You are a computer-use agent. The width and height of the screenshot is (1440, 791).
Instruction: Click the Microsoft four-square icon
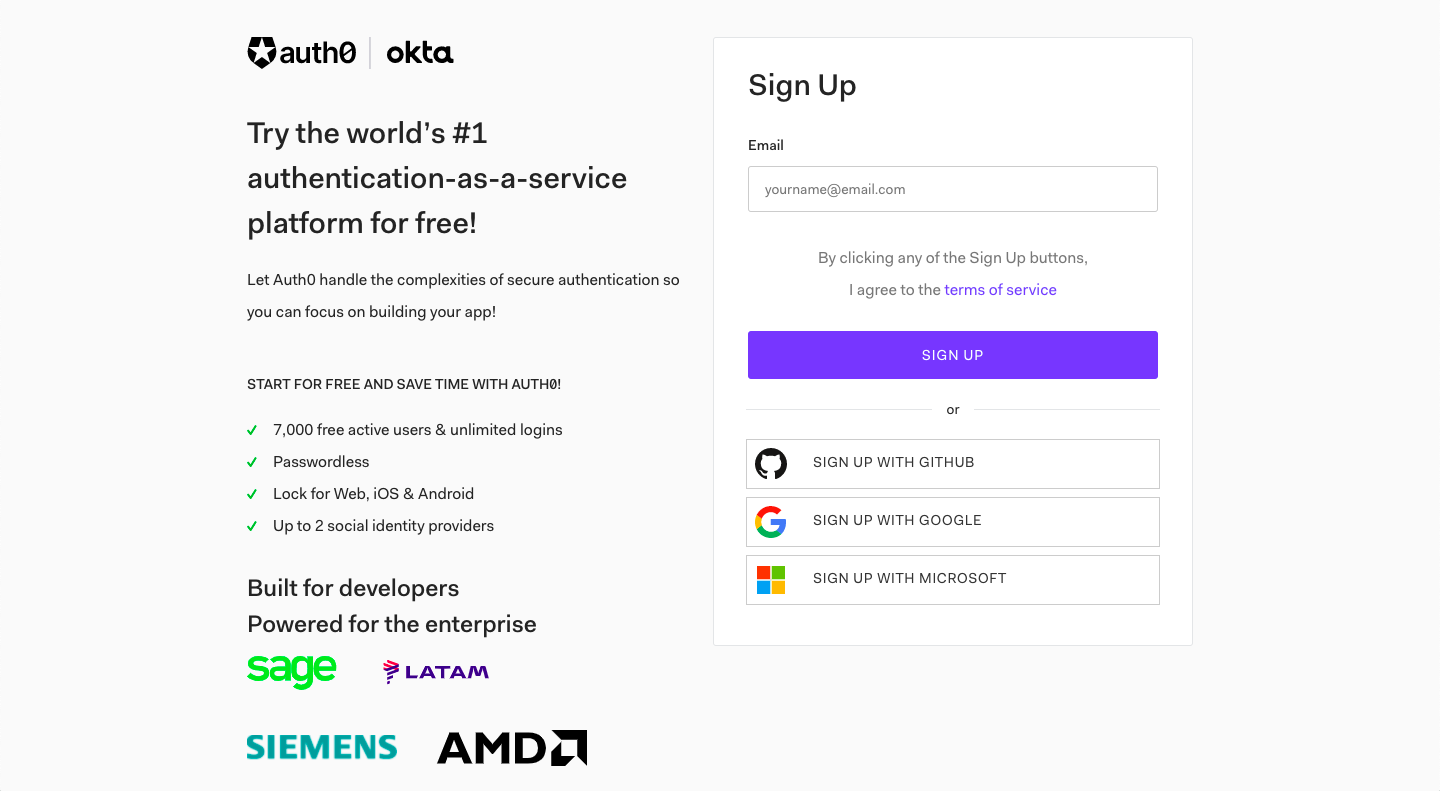771,579
